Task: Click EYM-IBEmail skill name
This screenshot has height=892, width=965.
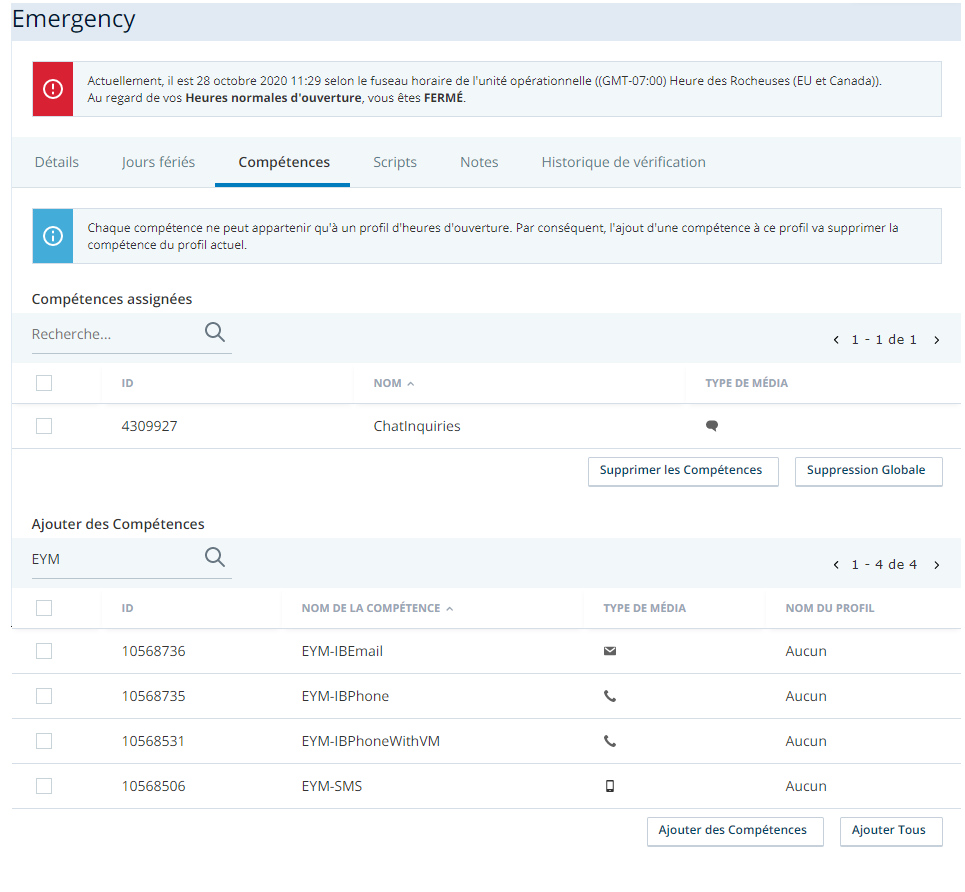Action: tap(342, 651)
